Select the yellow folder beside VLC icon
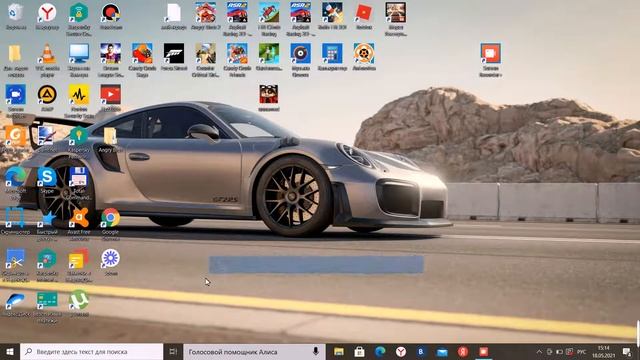Screen dimensions: 640x360 click(x=16, y=53)
